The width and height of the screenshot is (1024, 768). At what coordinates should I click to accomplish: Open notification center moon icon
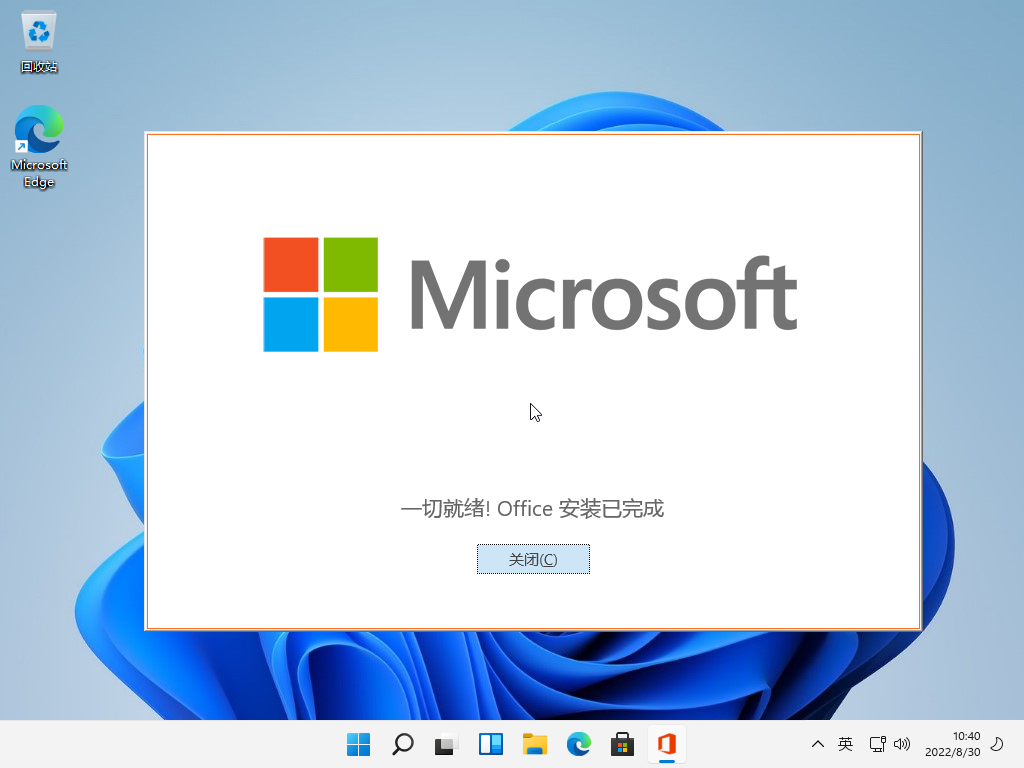pos(997,744)
